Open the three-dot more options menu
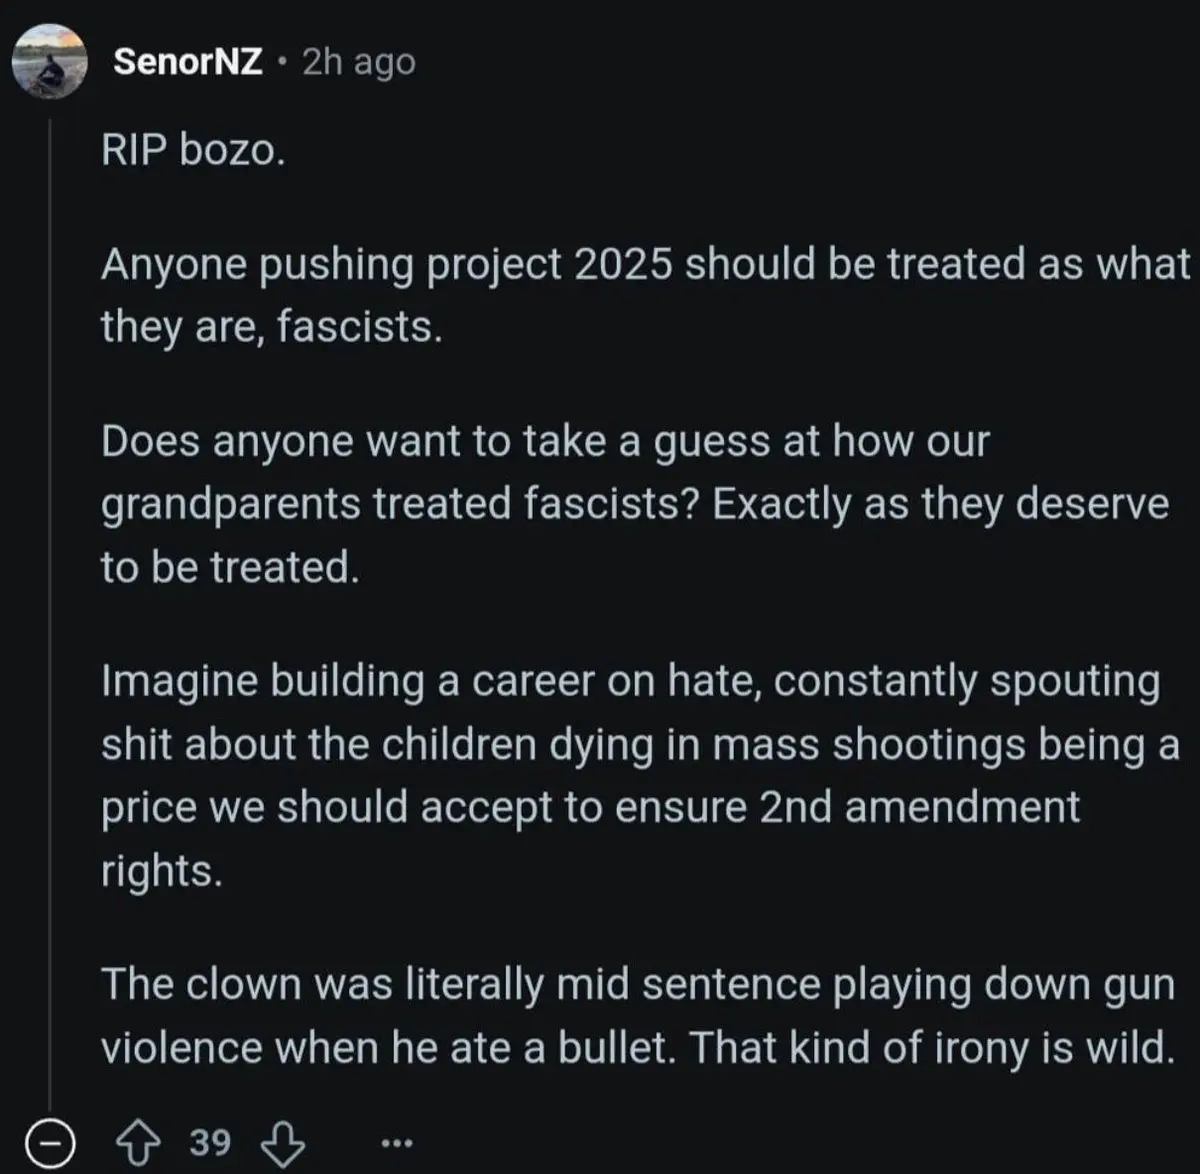Viewport: 1200px width, 1174px height. pyautogui.click(x=395, y=1142)
